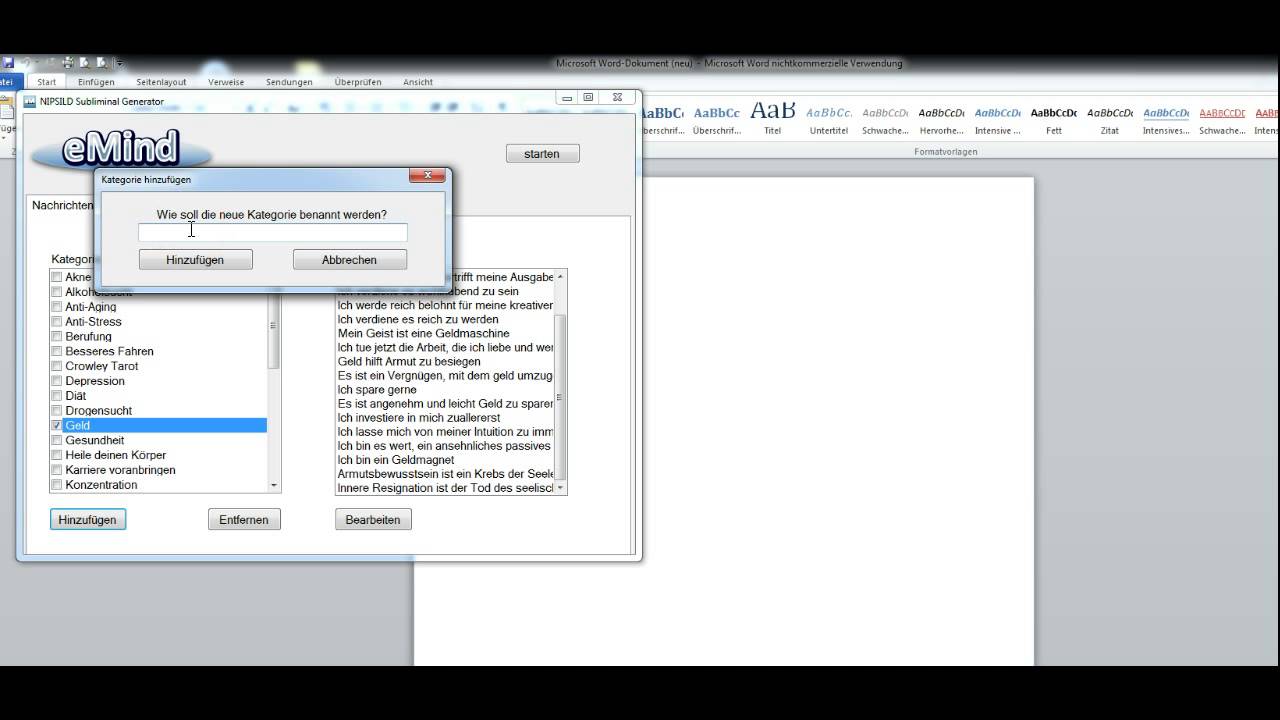Click the message list scrollbar thumb
This screenshot has width=1280, height=720.
click(560, 398)
